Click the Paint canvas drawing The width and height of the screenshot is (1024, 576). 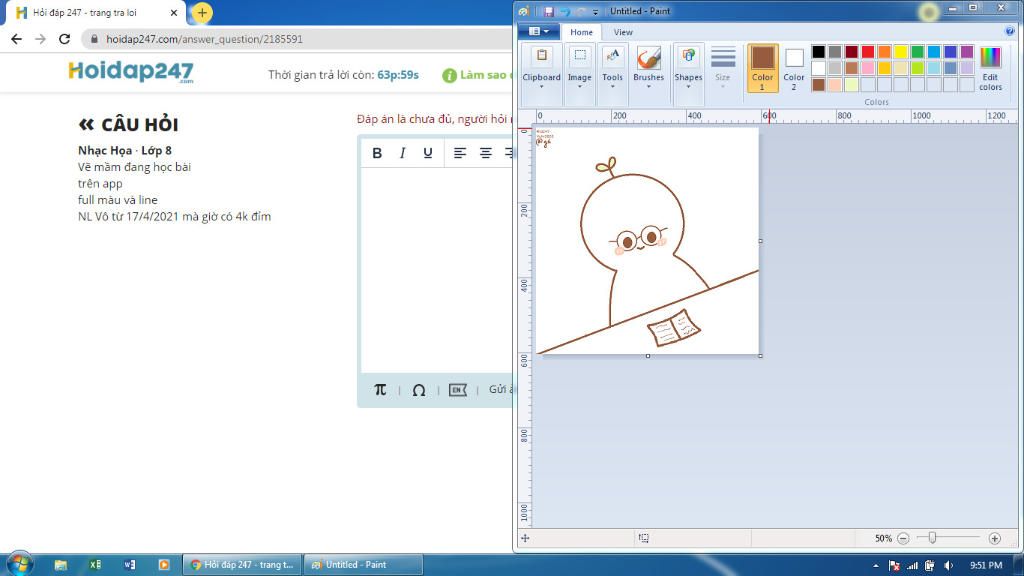[647, 242]
